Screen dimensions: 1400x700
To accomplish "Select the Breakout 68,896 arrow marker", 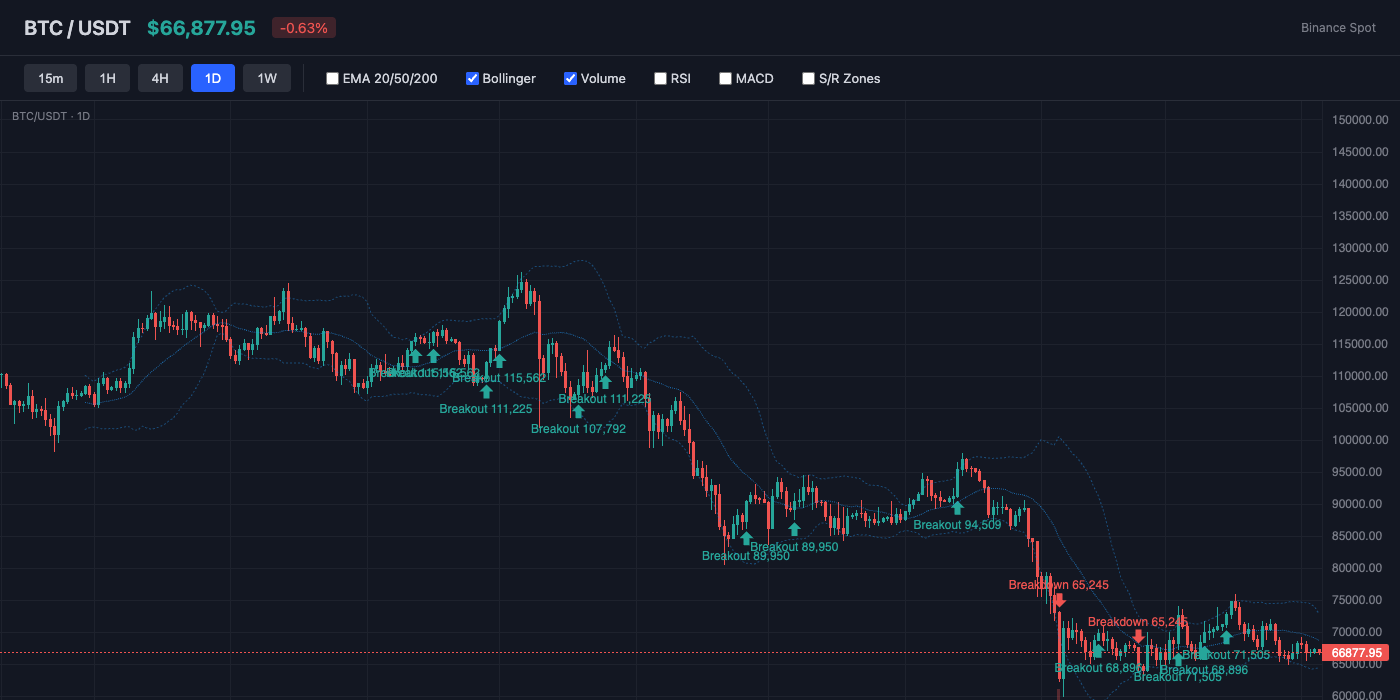I will point(1097,652).
